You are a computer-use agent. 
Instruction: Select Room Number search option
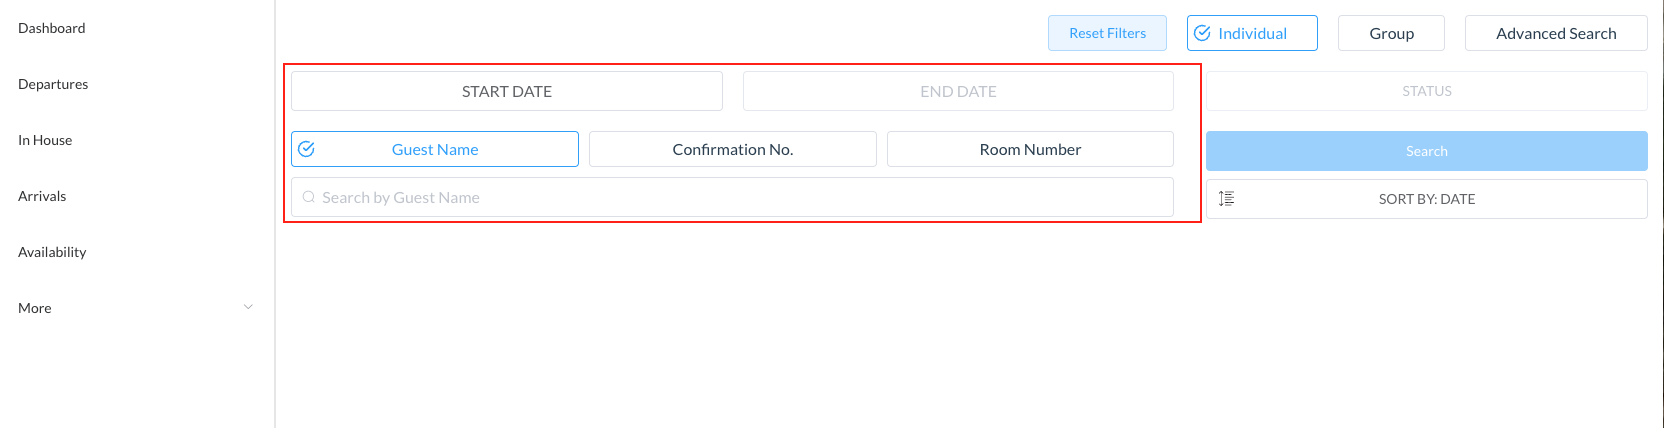pyautogui.click(x=1030, y=149)
